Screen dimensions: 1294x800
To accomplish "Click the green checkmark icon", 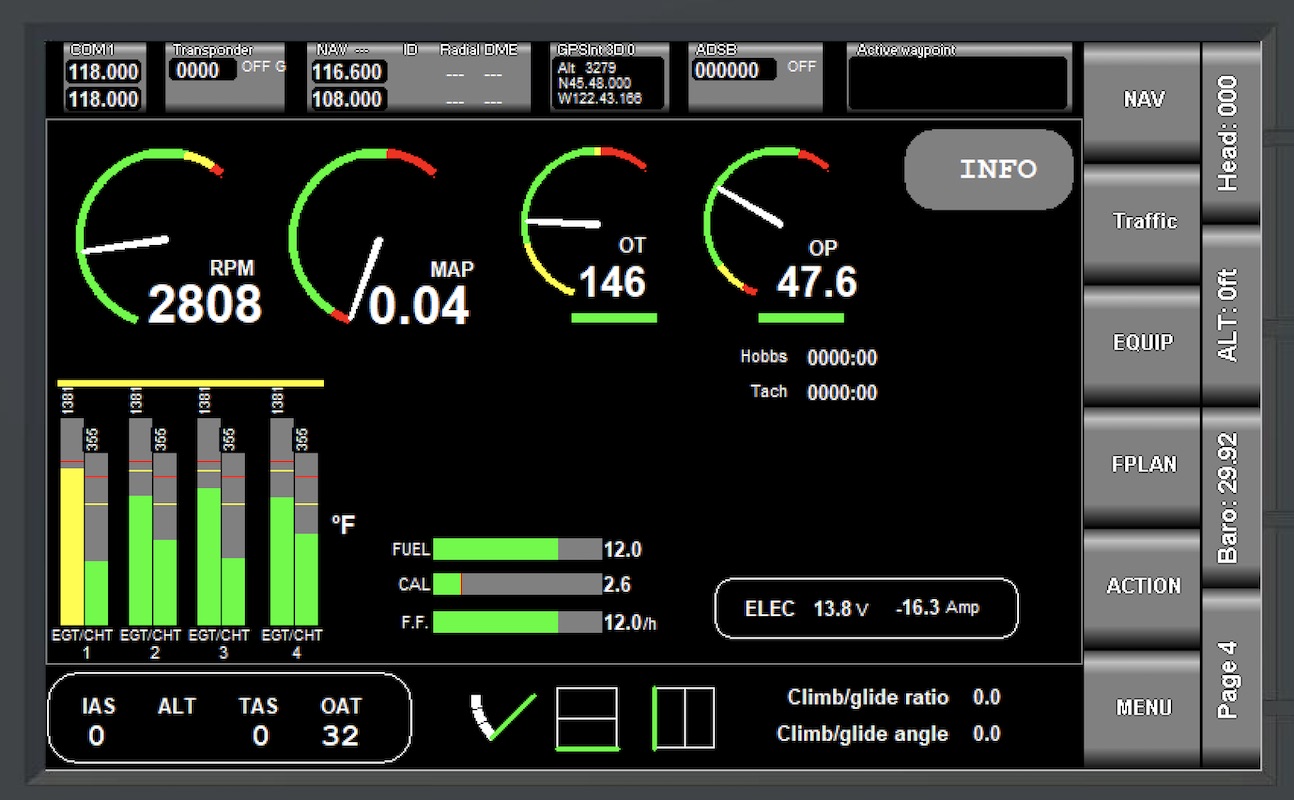I will [503, 718].
